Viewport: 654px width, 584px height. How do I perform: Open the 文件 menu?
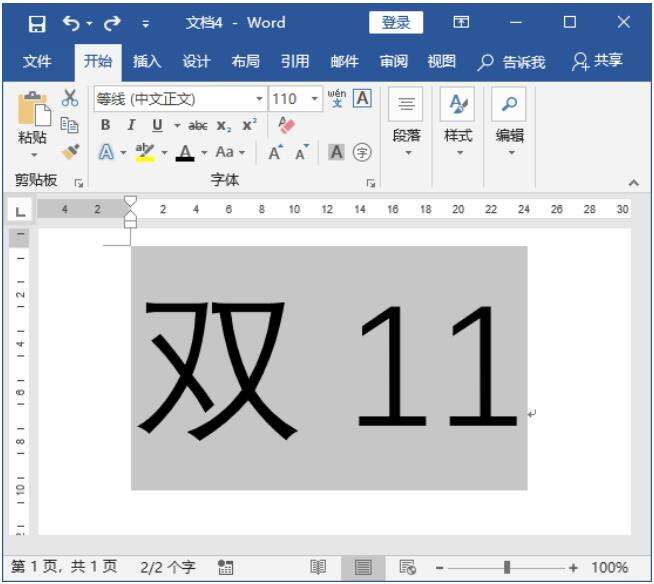point(37,62)
